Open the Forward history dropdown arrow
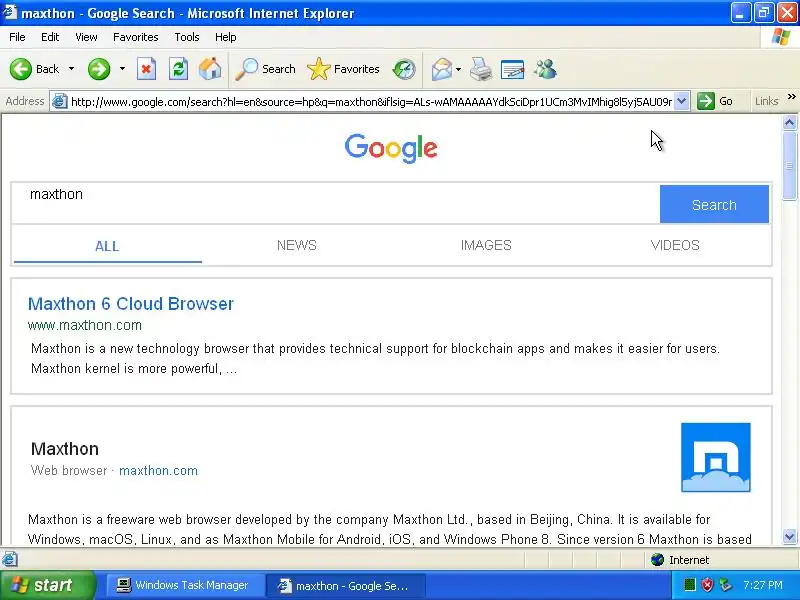 [x=122, y=68]
